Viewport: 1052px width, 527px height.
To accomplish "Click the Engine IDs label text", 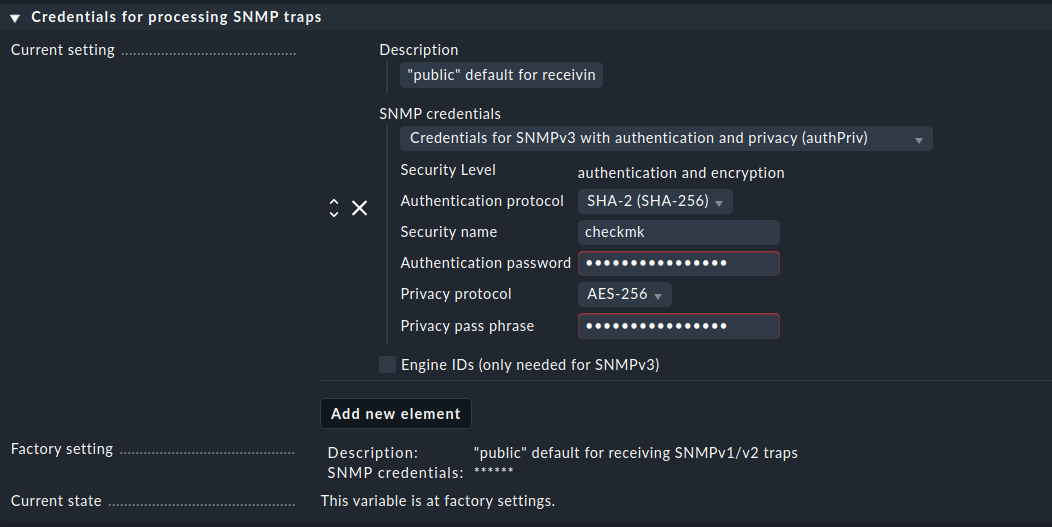I will (x=530, y=365).
